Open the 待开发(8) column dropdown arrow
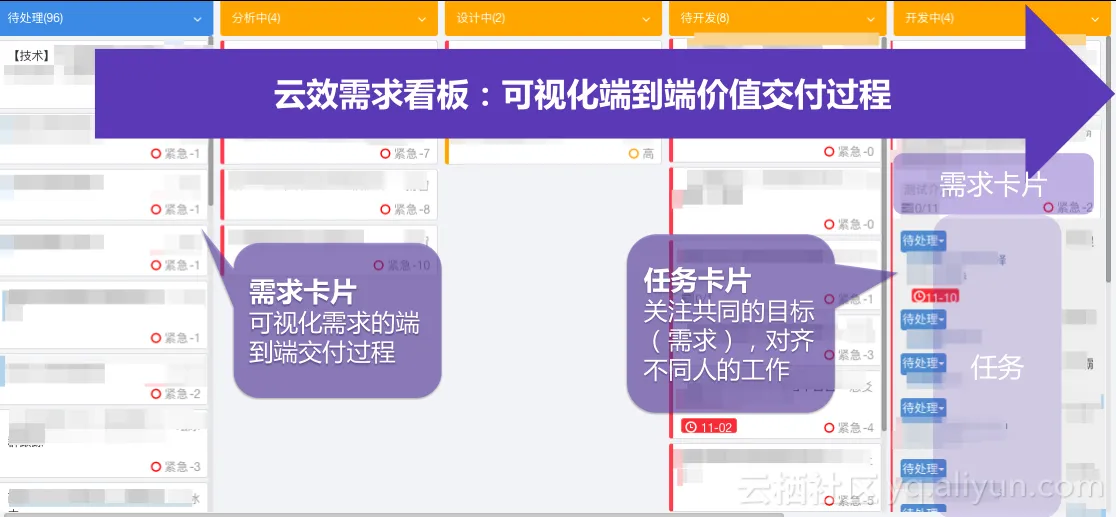The height and width of the screenshot is (517, 1116). tap(870, 19)
